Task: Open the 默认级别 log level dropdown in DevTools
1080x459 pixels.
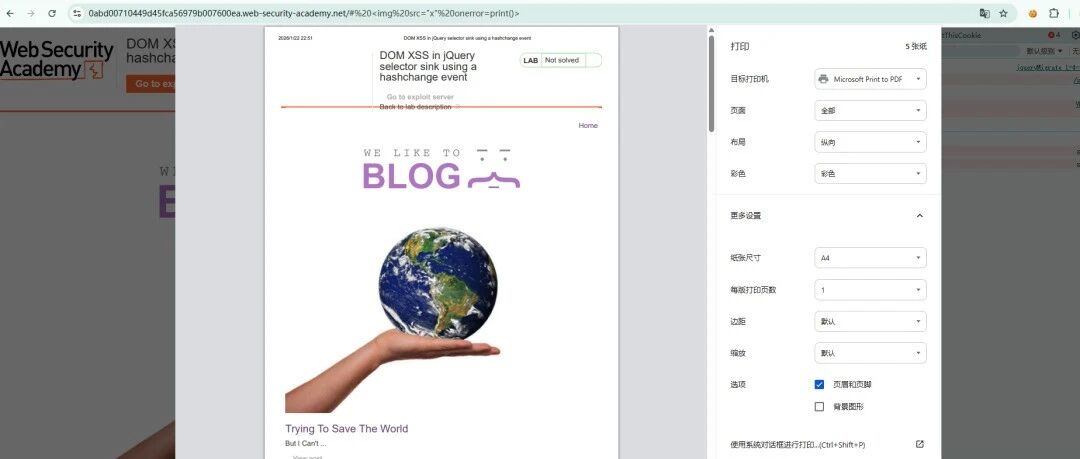Action: [1044, 51]
